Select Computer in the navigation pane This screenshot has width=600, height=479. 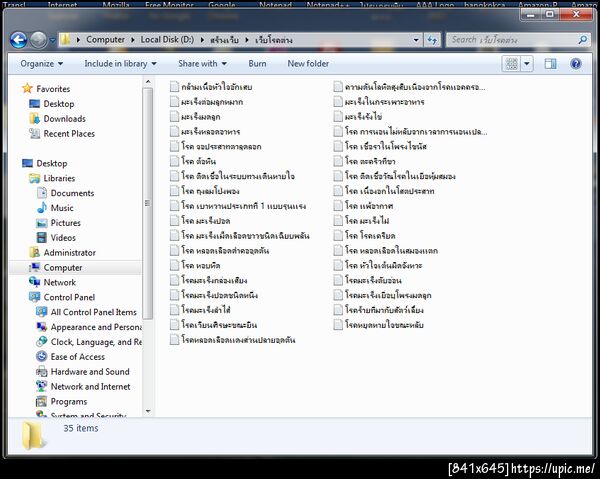63,267
